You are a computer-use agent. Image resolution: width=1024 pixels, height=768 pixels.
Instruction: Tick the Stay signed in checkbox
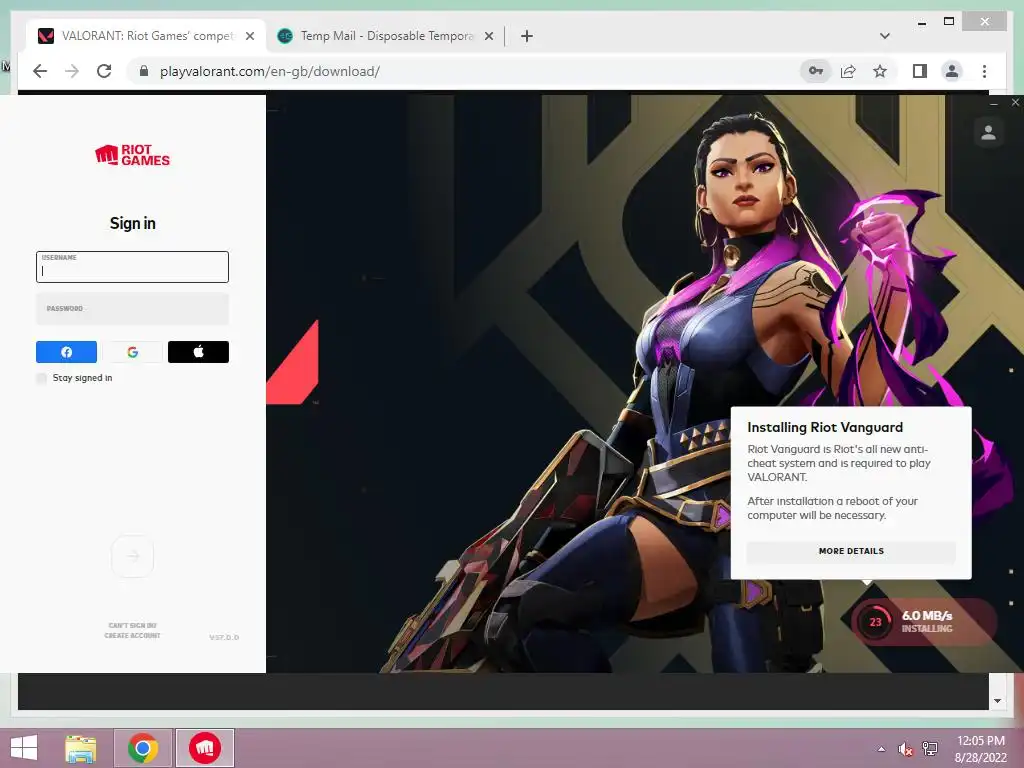coord(42,378)
